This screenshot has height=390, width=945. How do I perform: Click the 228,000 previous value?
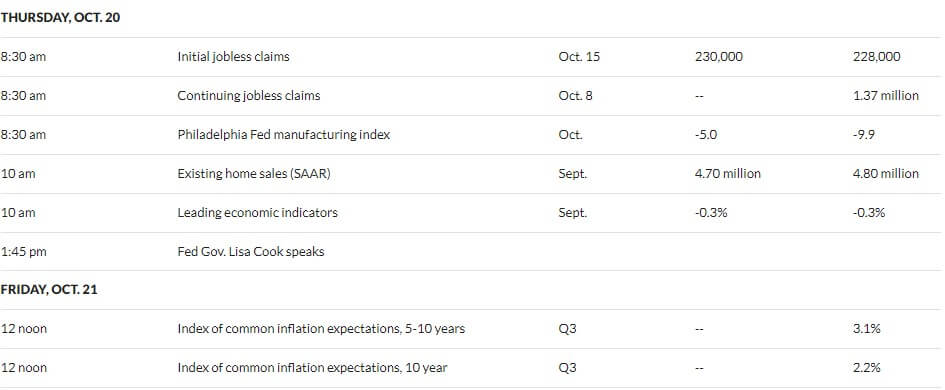(x=877, y=57)
